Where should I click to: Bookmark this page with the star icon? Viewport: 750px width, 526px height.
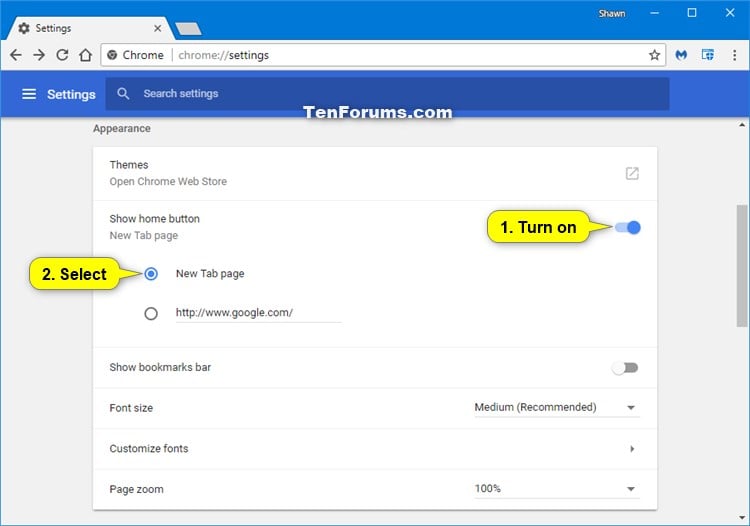(654, 55)
